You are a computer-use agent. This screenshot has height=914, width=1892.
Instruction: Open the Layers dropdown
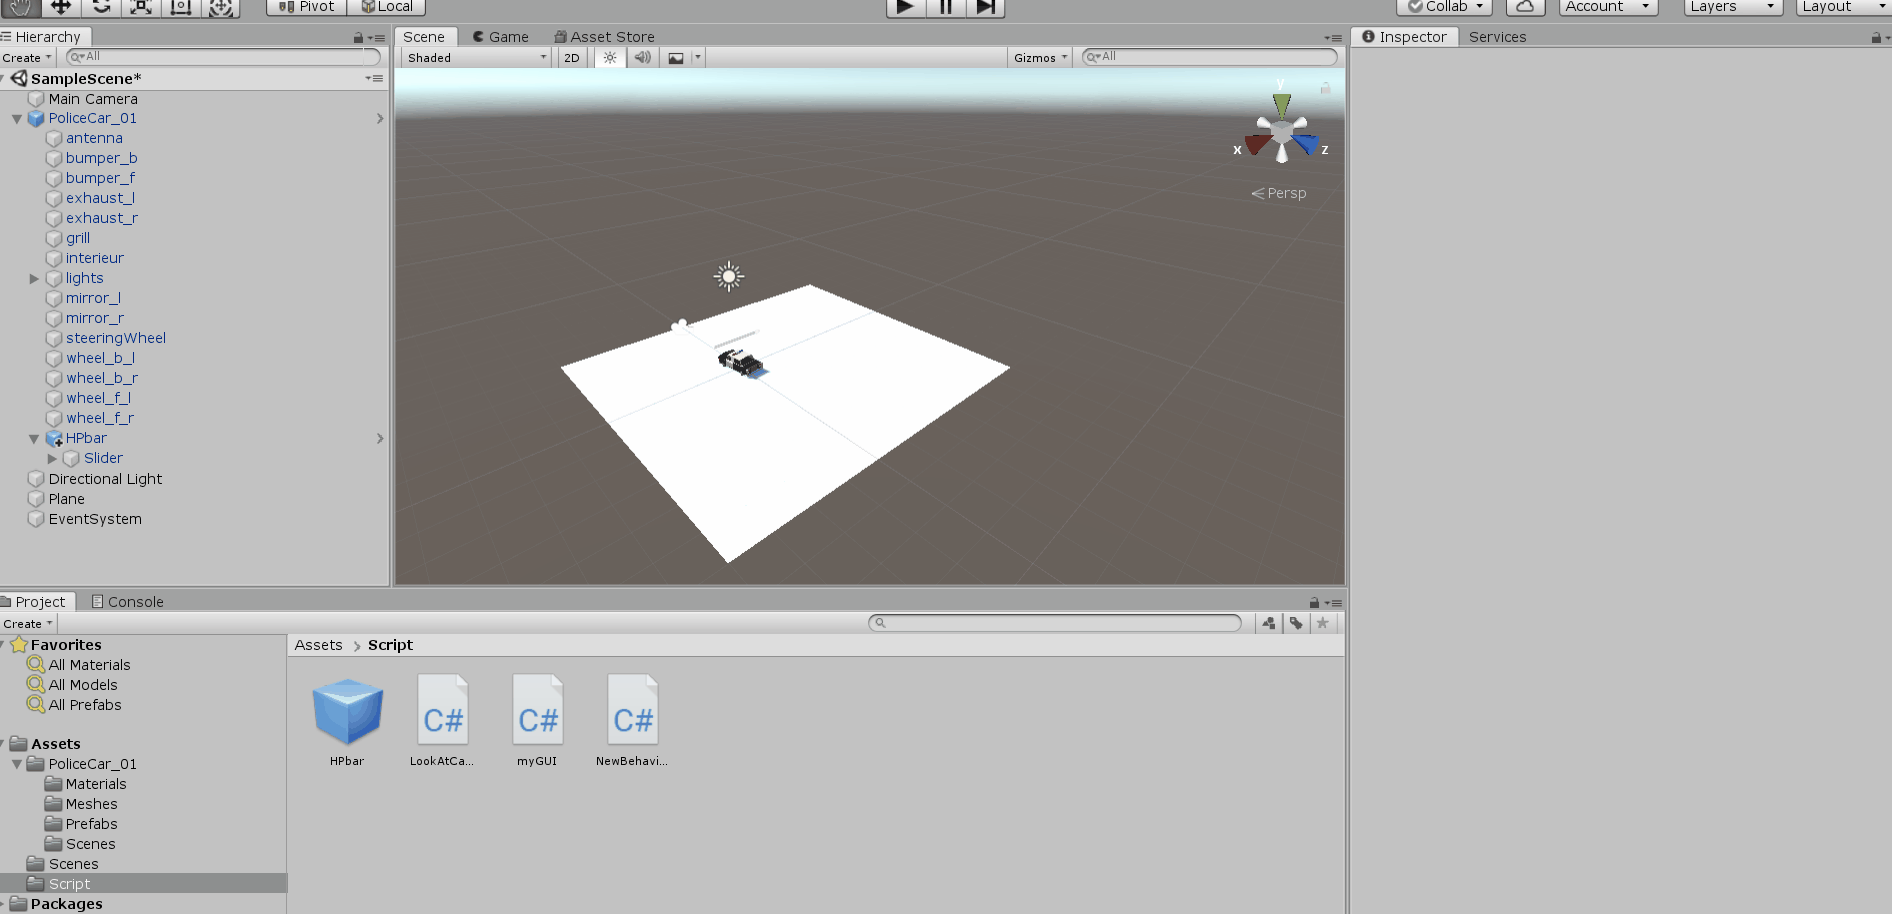click(x=1733, y=7)
